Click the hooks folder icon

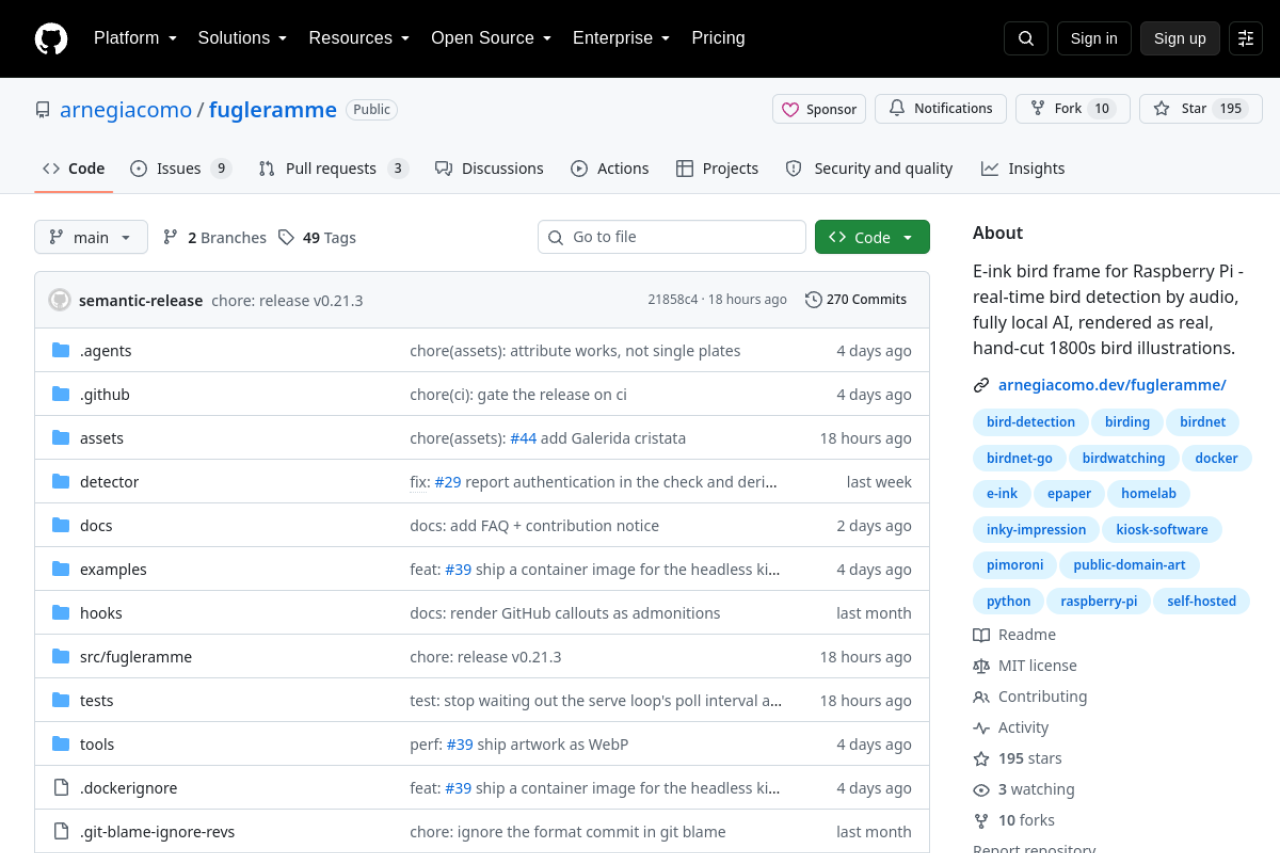61,613
